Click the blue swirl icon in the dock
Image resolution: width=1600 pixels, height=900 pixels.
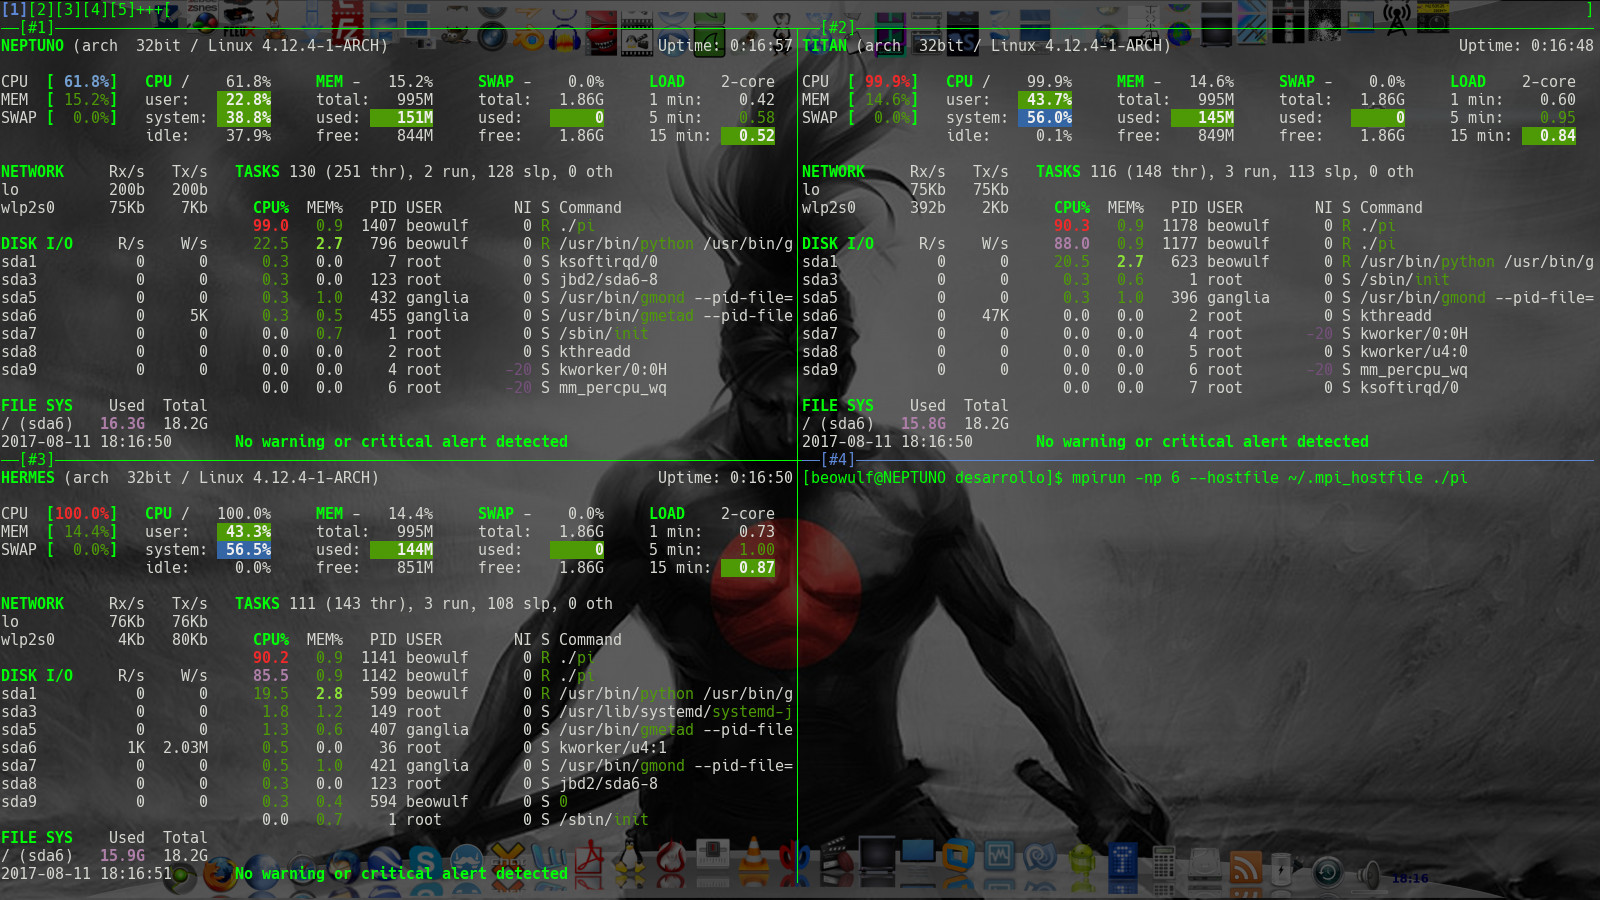click(1040, 857)
